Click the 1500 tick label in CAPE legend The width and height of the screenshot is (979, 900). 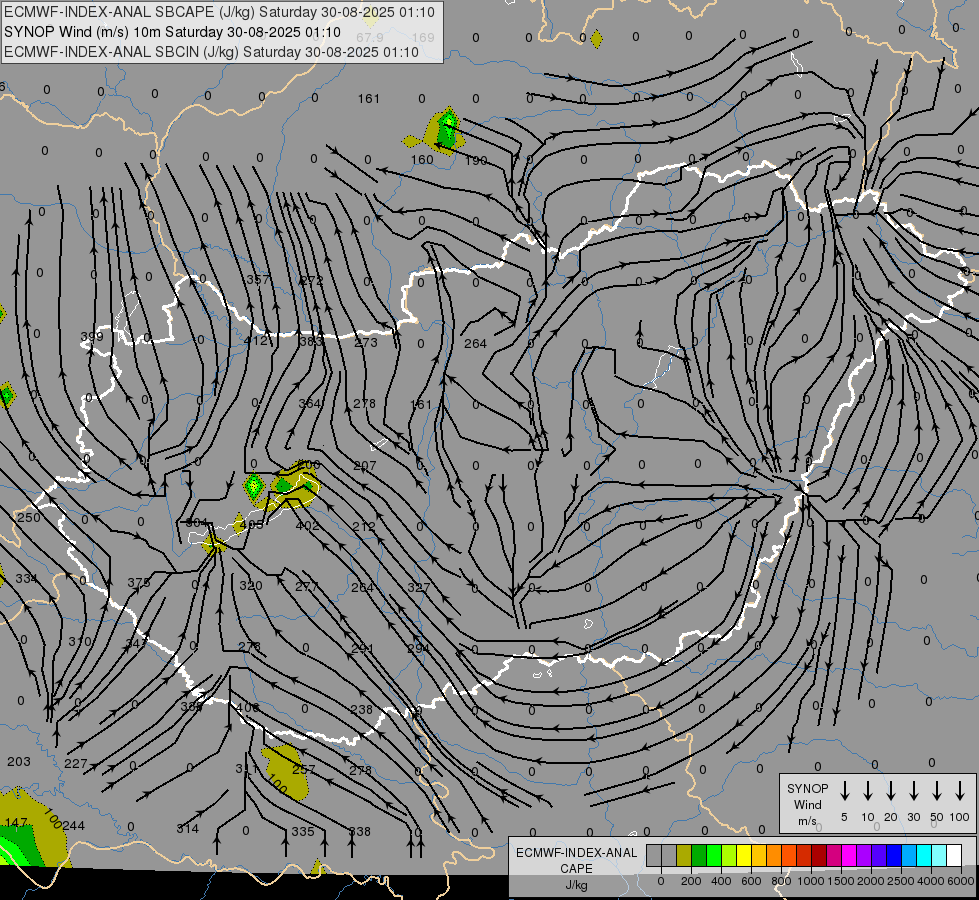(840, 881)
